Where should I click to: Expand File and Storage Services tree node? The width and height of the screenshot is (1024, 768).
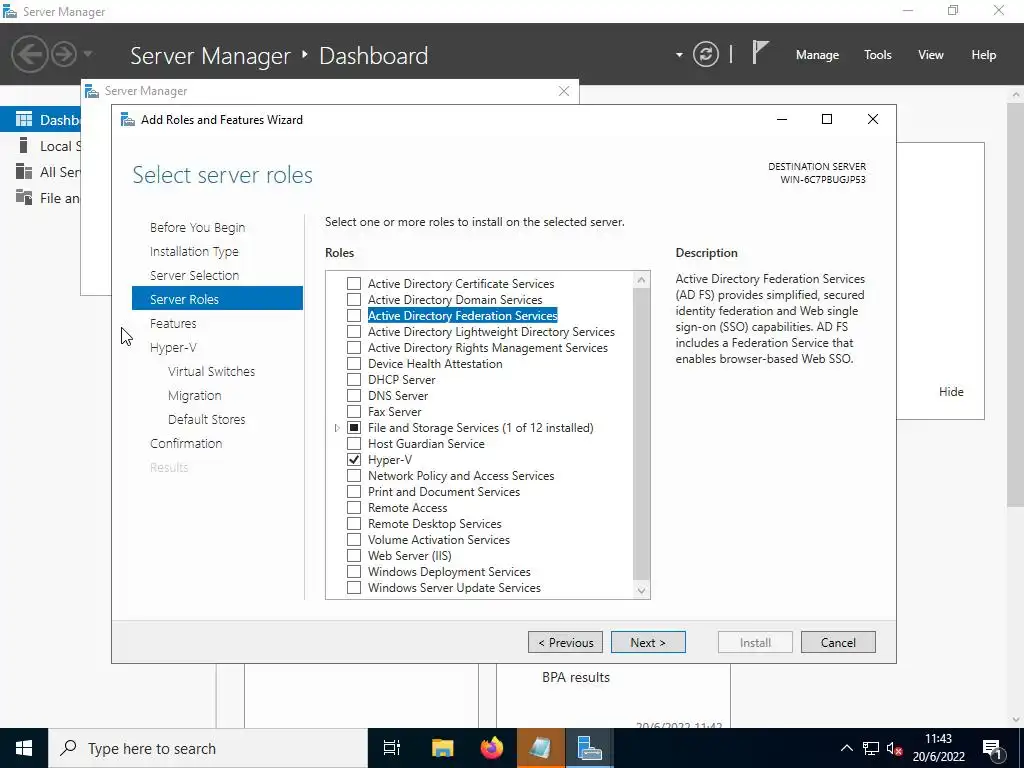337,428
